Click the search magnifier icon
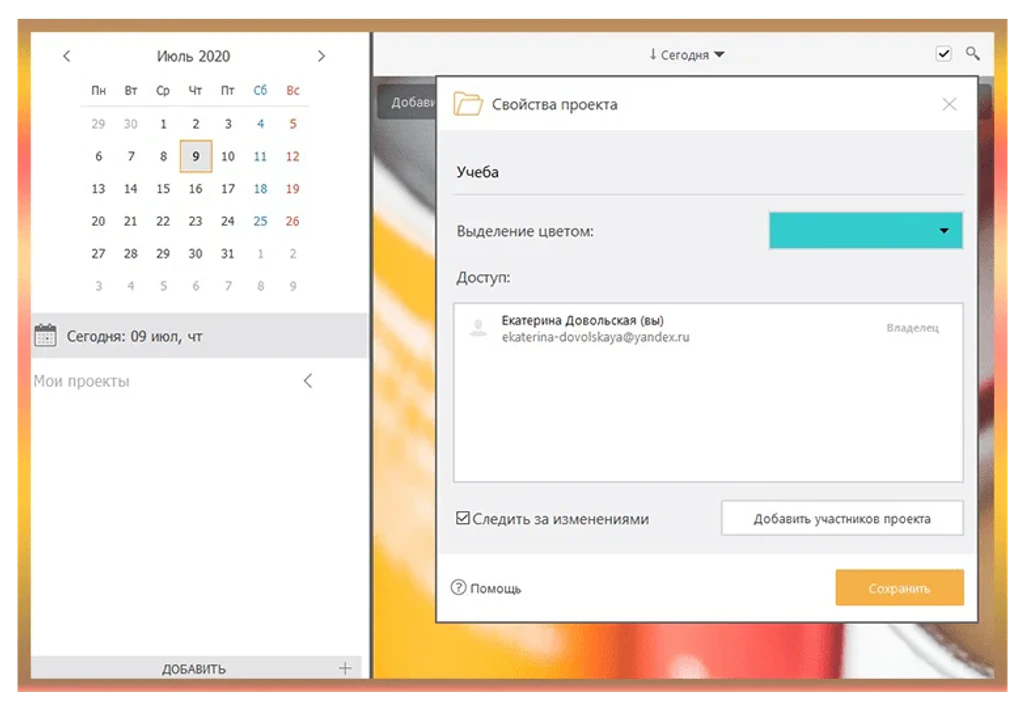Image resolution: width=1024 pixels, height=710 pixels. 972,53
